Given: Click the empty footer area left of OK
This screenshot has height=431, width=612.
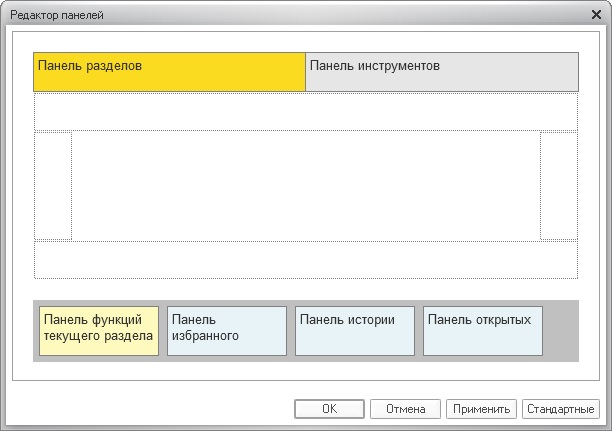Looking at the screenshot, I should [150, 409].
